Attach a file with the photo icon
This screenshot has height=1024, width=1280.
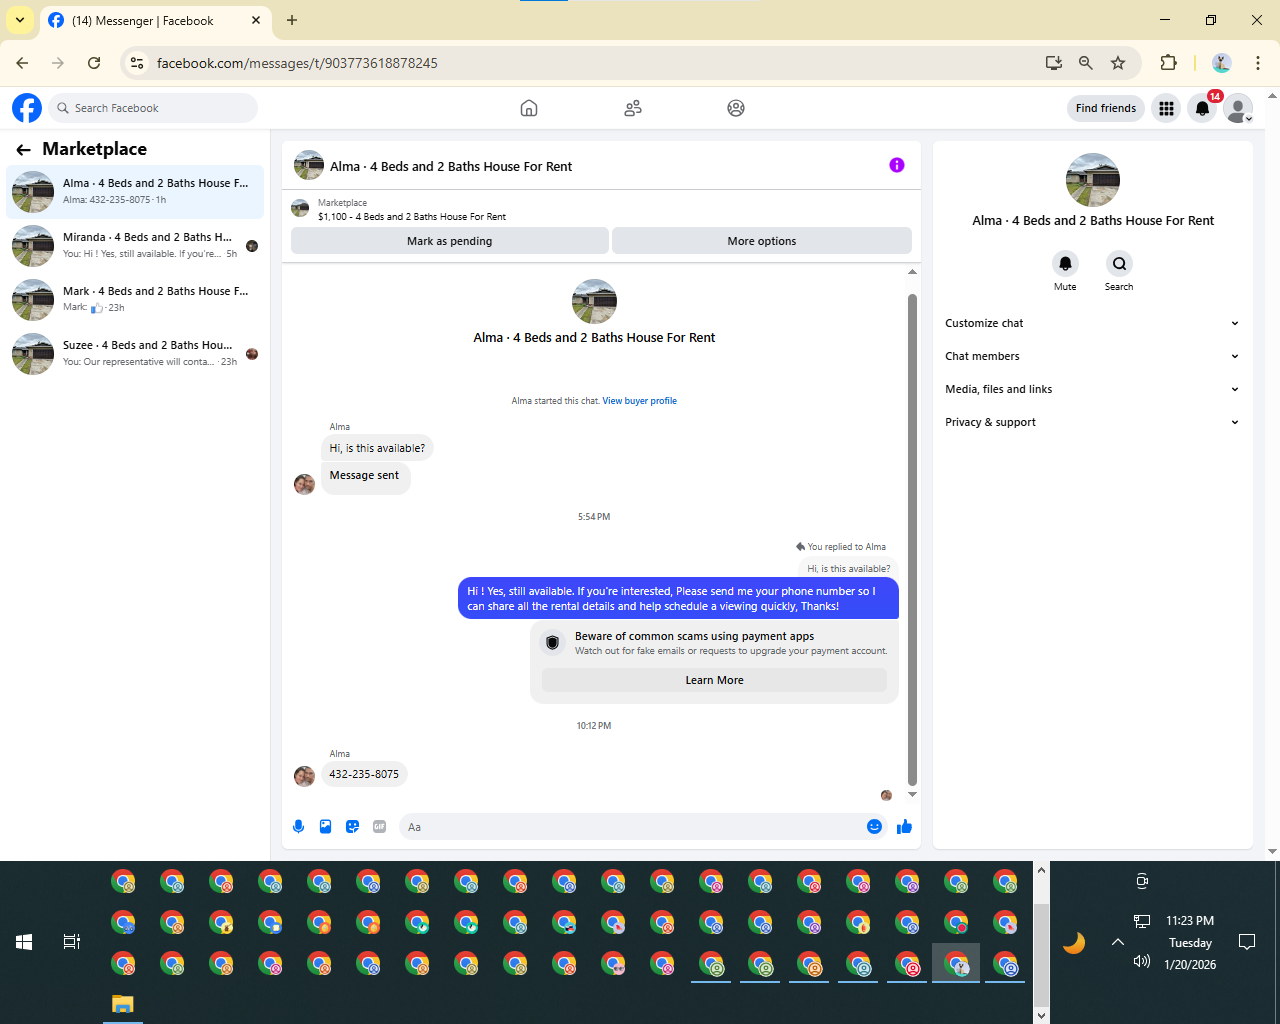tap(325, 827)
